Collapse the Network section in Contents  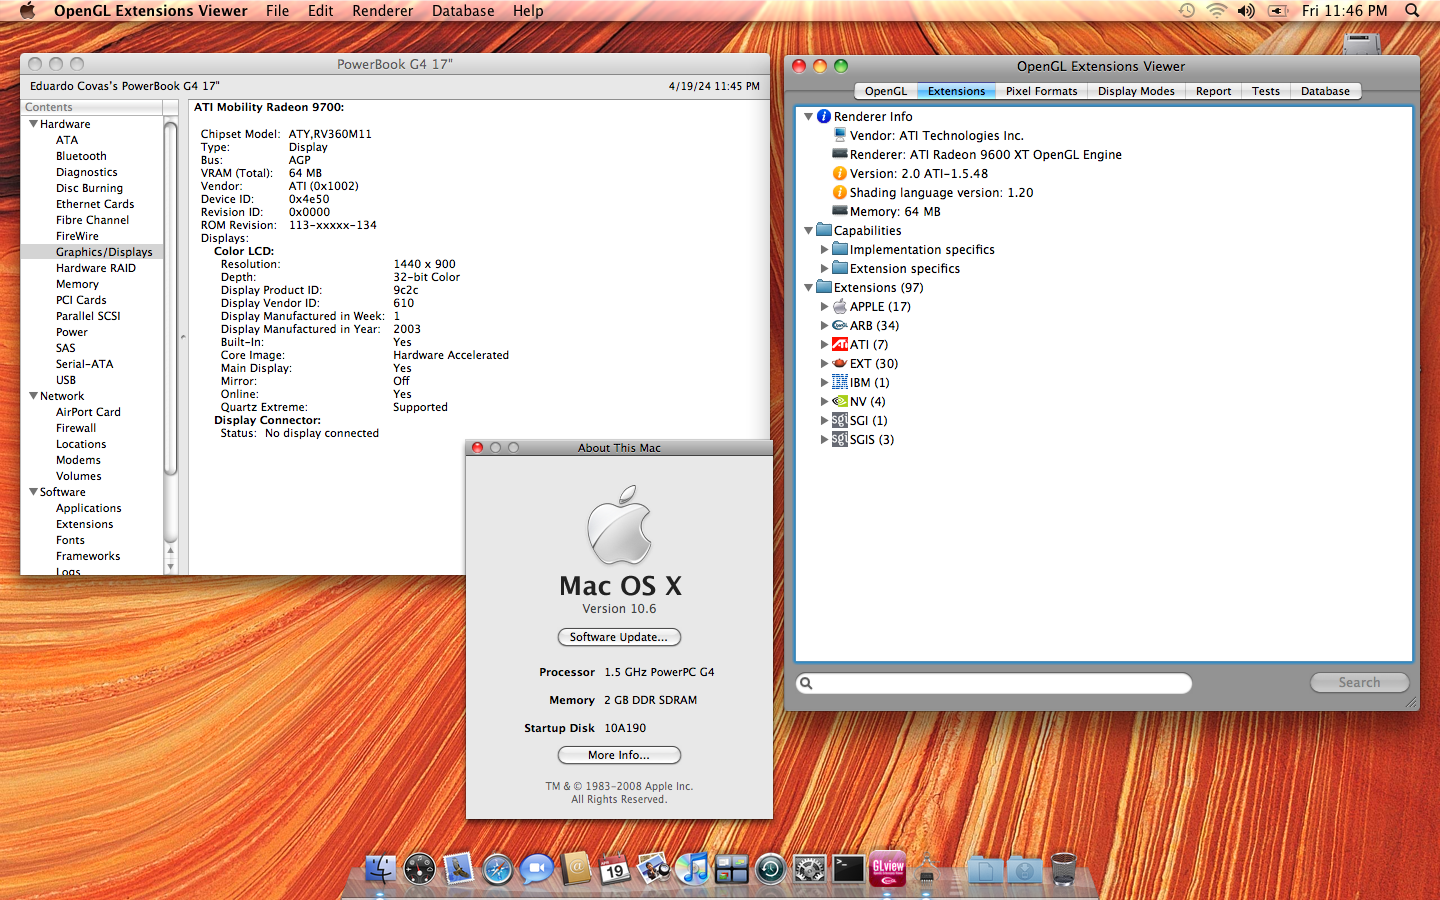click(33, 396)
